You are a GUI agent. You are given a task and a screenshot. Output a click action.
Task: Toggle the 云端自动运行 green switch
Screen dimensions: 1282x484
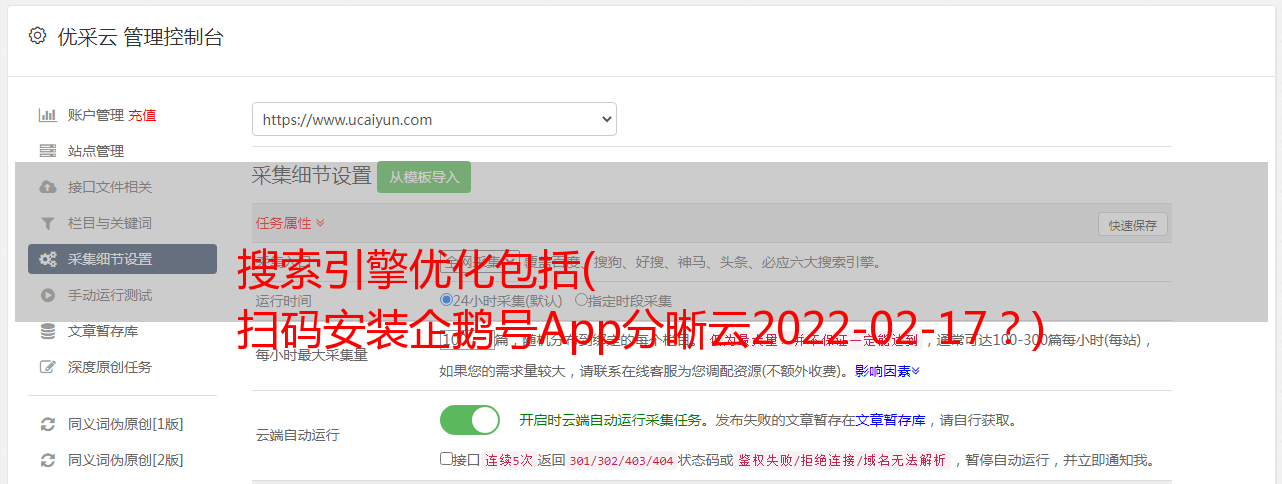click(x=470, y=420)
